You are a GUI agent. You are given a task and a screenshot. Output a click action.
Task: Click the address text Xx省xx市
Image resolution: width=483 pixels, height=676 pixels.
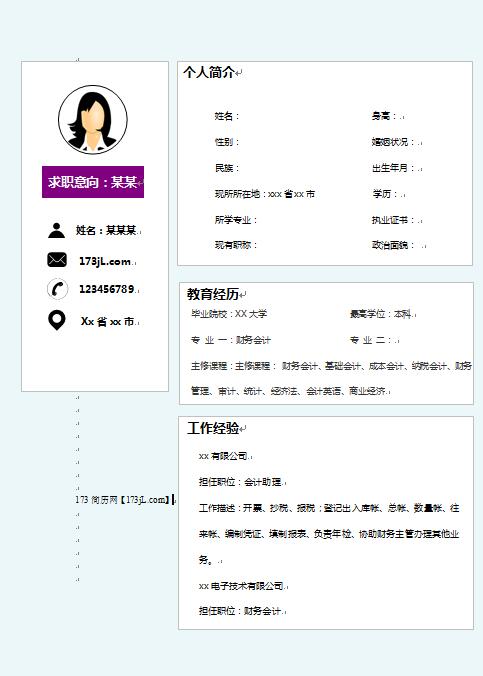[x=107, y=322]
